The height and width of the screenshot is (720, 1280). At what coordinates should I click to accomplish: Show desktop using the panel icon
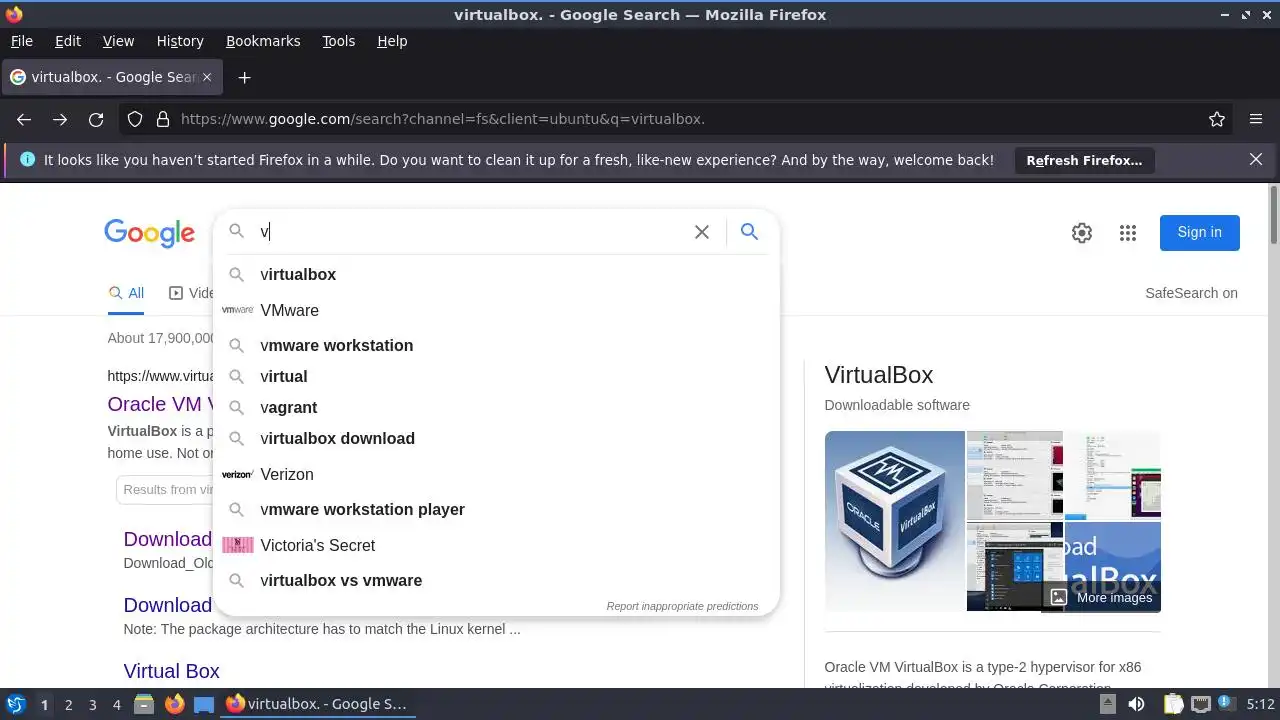click(x=204, y=704)
